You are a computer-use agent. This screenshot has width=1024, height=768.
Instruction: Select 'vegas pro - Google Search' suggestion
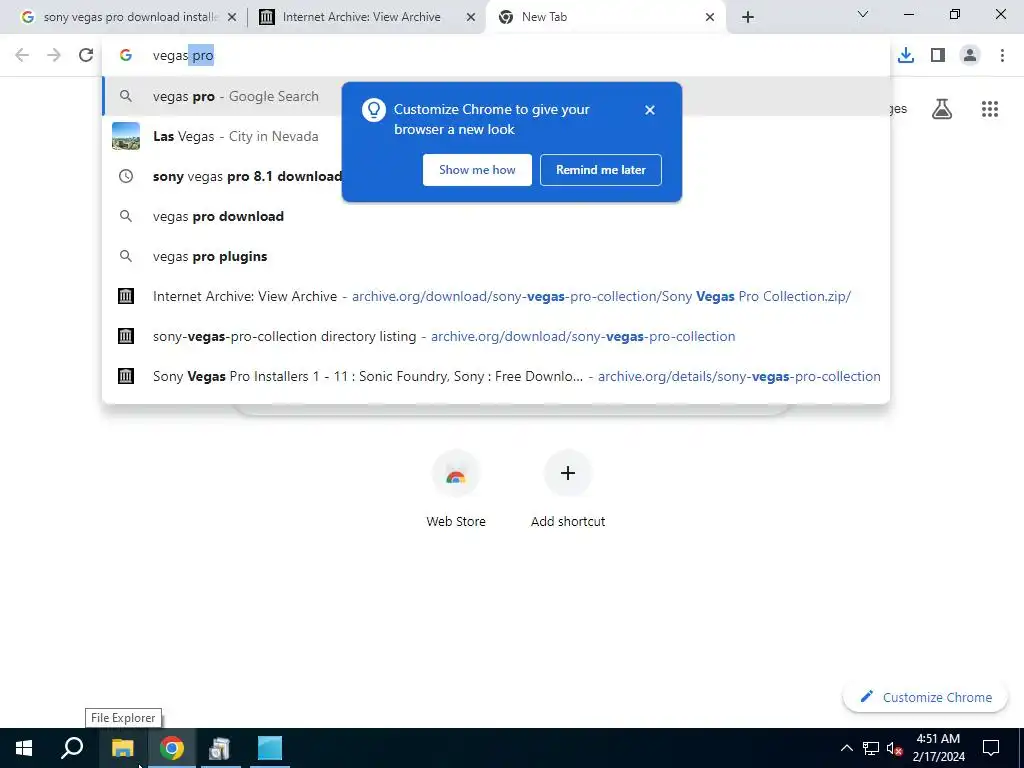(496, 97)
